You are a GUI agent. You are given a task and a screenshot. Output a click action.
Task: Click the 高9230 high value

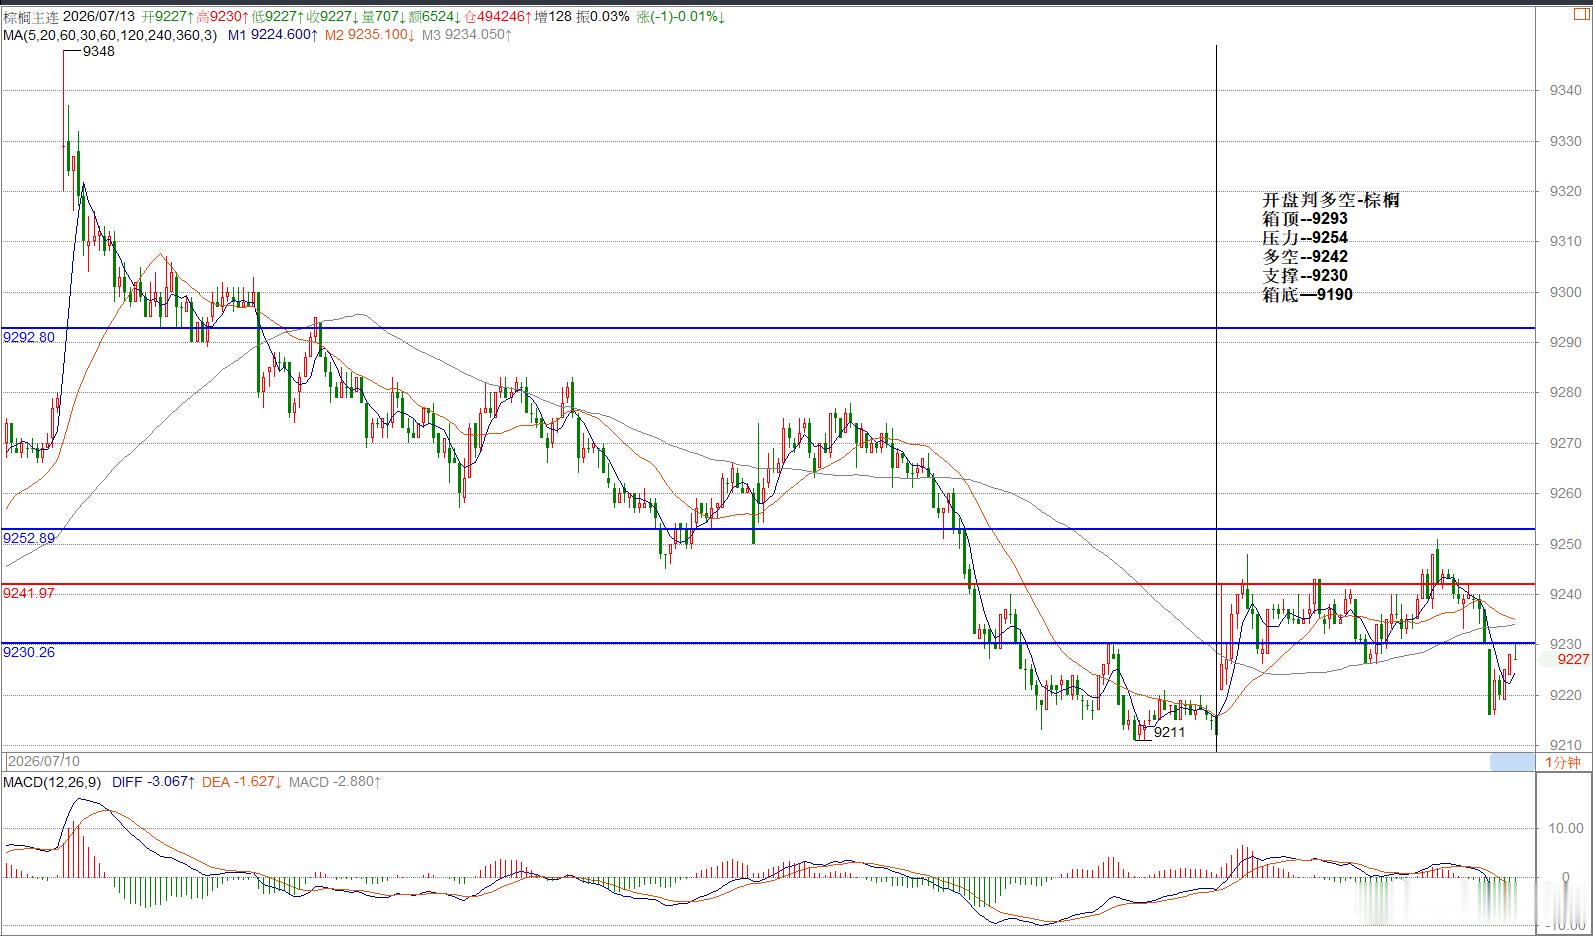223,17
